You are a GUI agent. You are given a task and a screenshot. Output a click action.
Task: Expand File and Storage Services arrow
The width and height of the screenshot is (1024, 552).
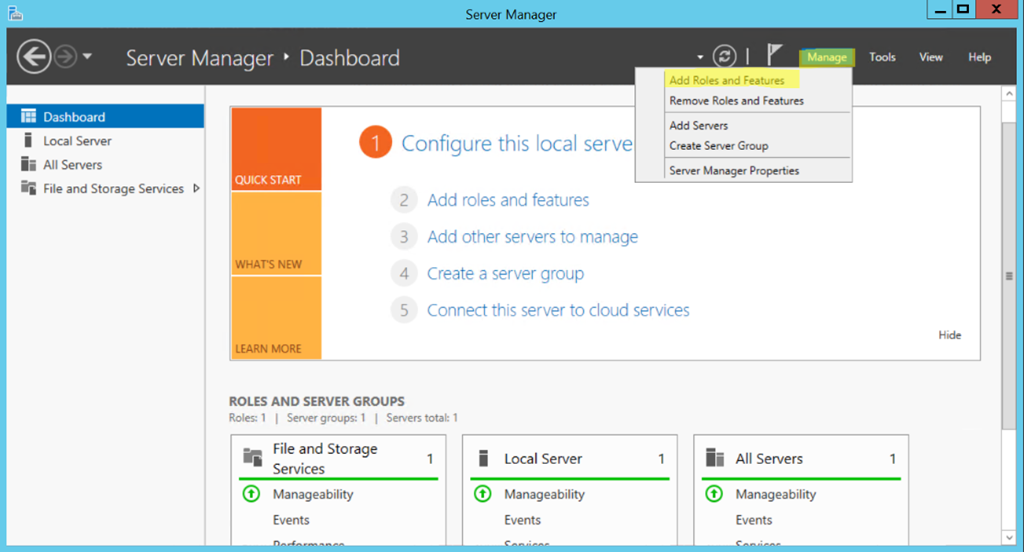click(196, 189)
